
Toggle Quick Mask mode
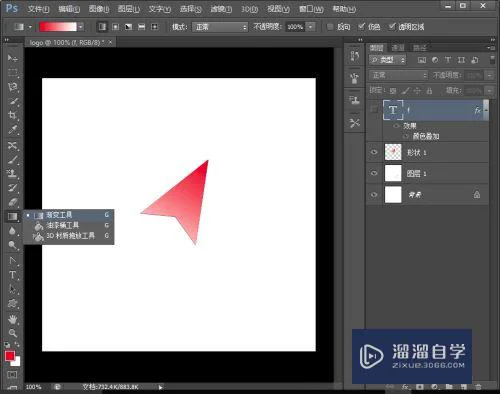tap(12, 375)
